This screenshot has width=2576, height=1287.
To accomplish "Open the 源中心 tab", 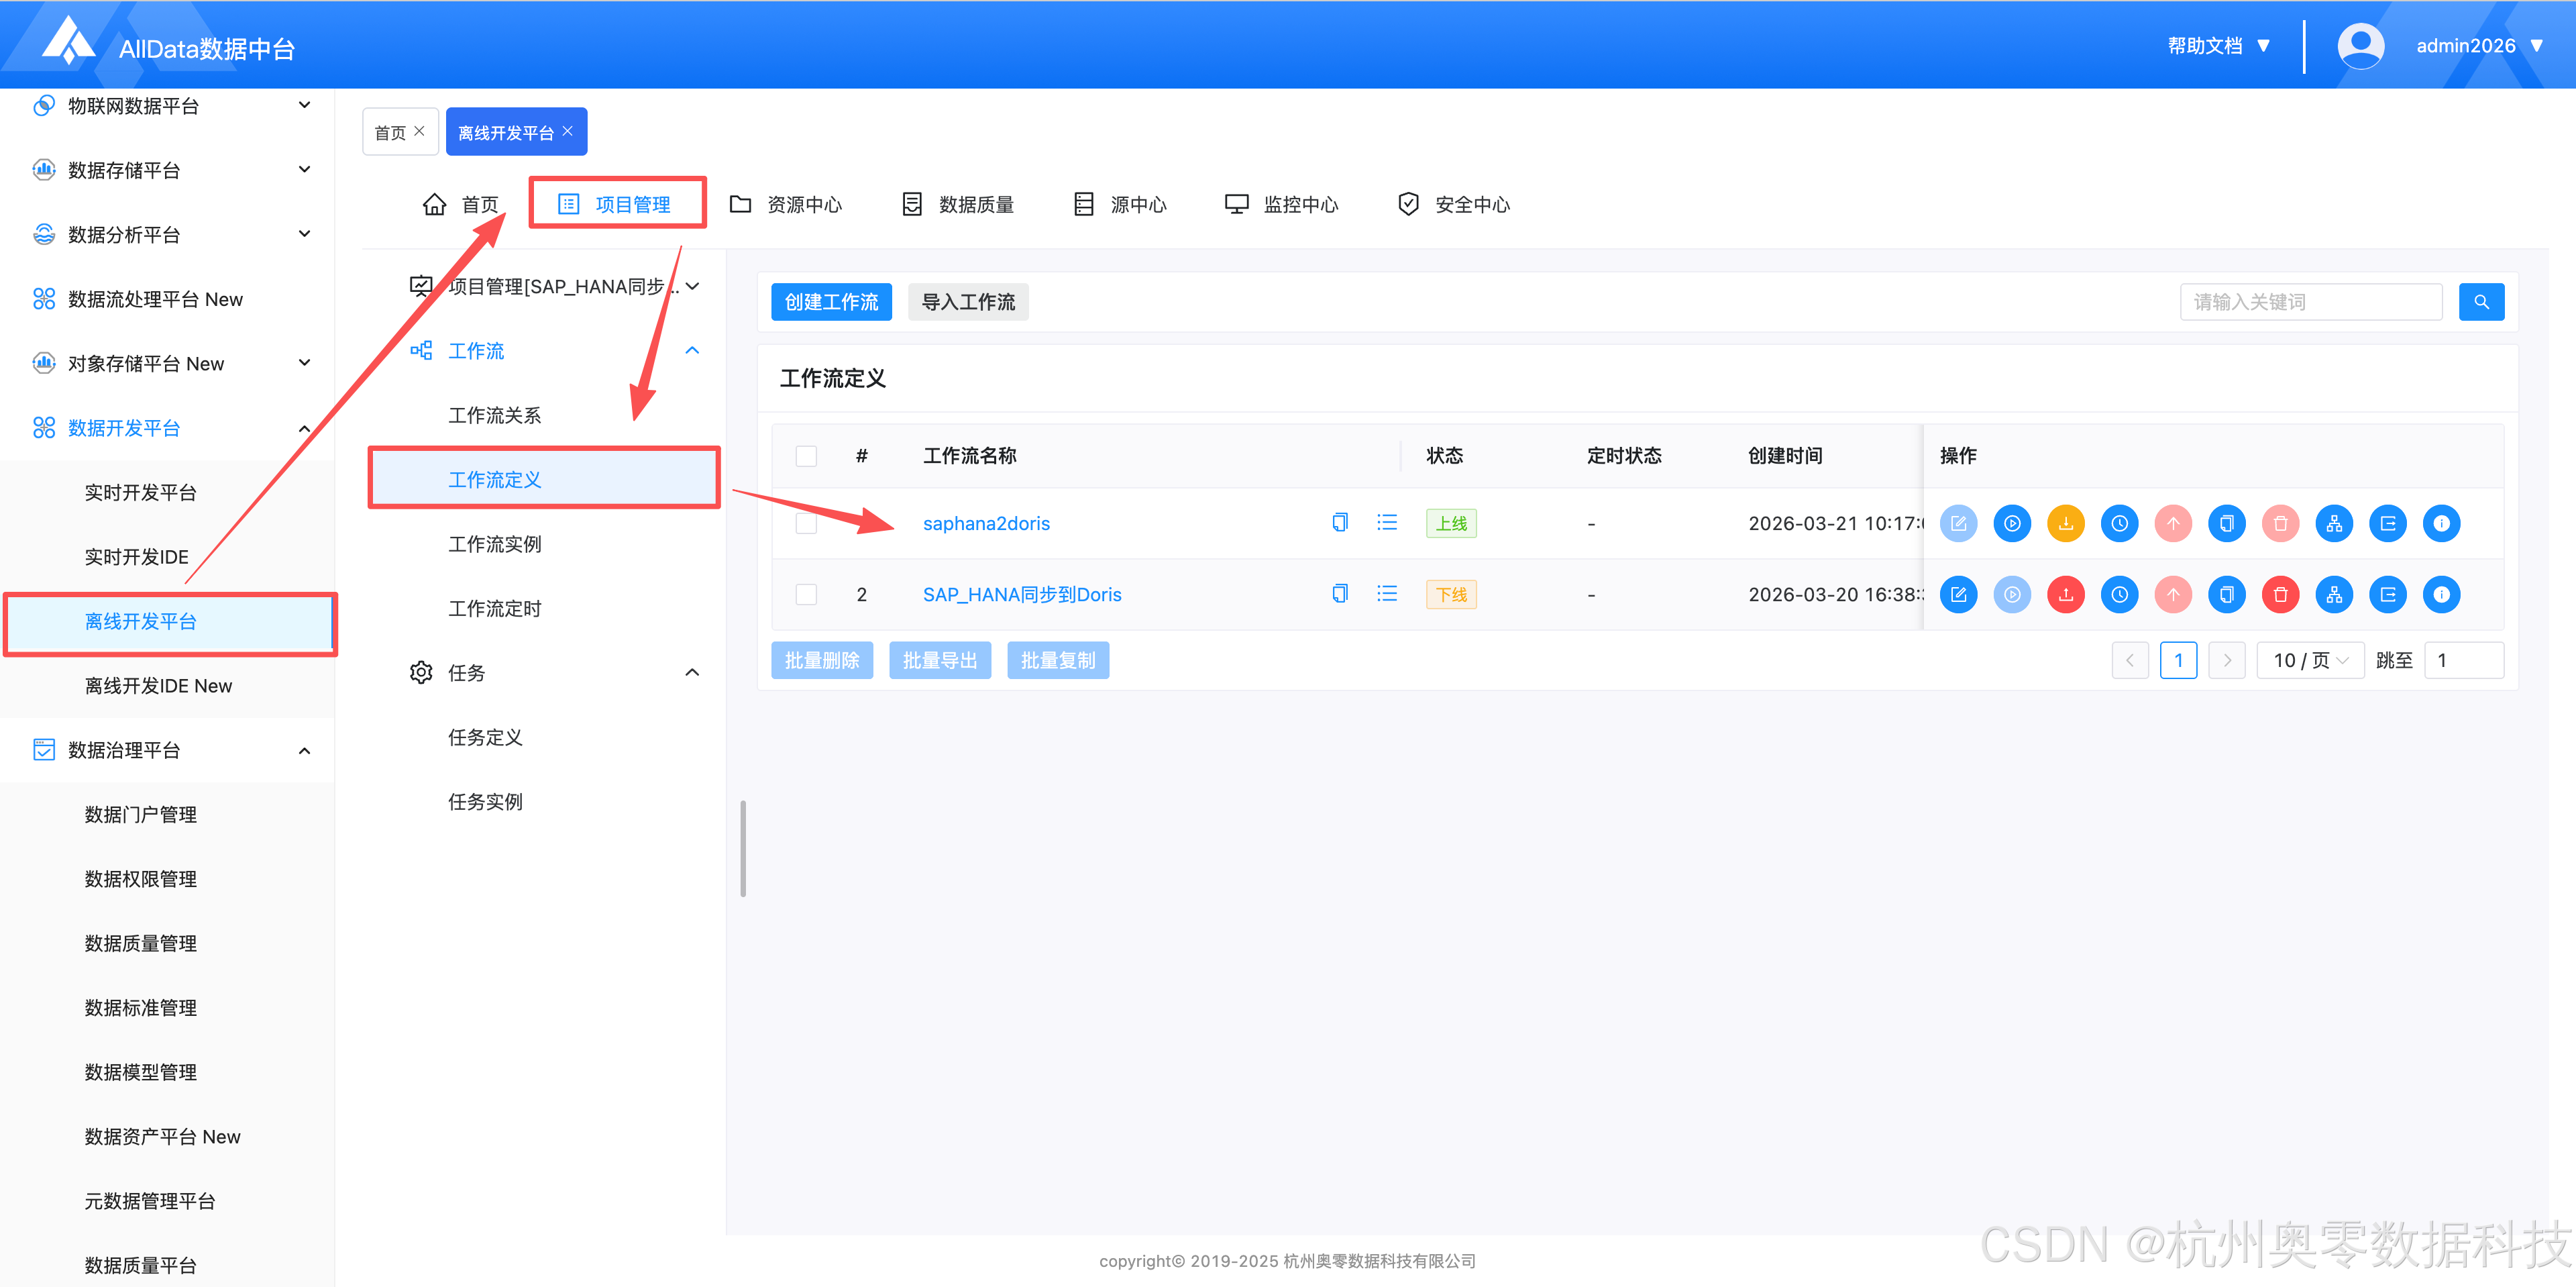I will click(x=1120, y=204).
